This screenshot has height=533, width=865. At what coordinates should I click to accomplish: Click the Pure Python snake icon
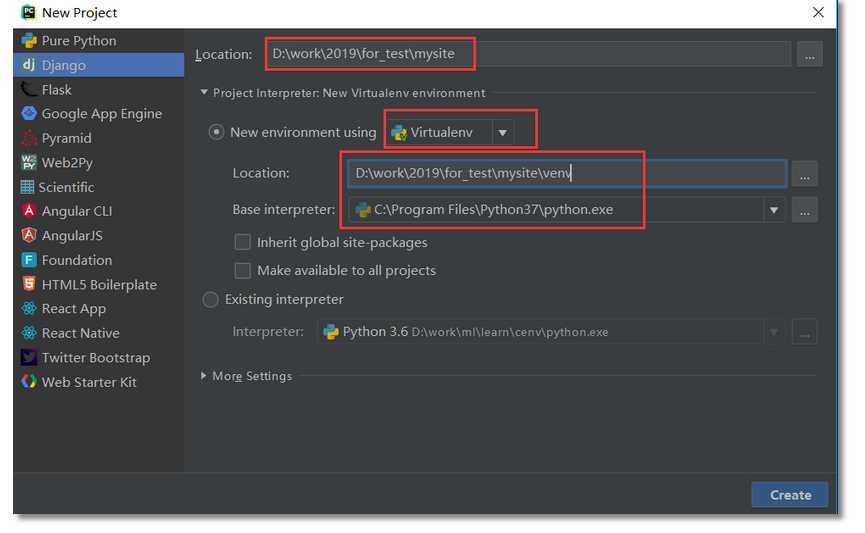[x=29, y=40]
